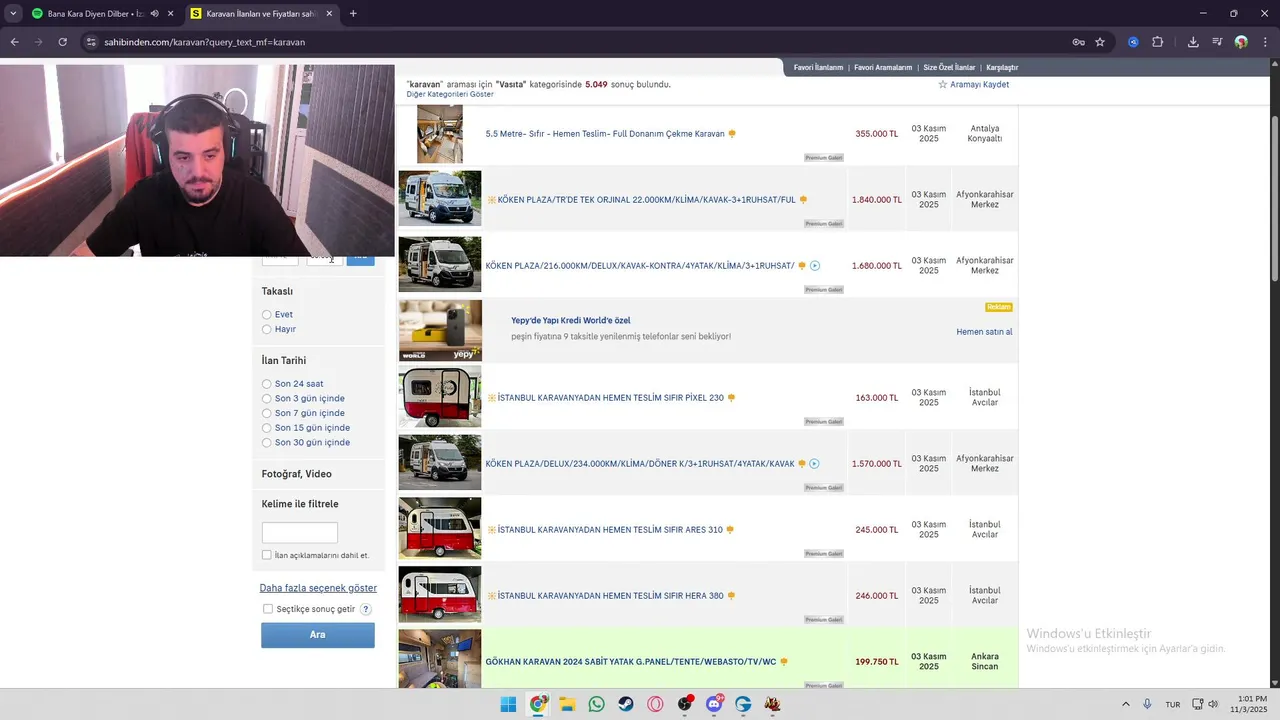Launch Steam from the taskbar
The image size is (1280, 720).
coord(626,704)
